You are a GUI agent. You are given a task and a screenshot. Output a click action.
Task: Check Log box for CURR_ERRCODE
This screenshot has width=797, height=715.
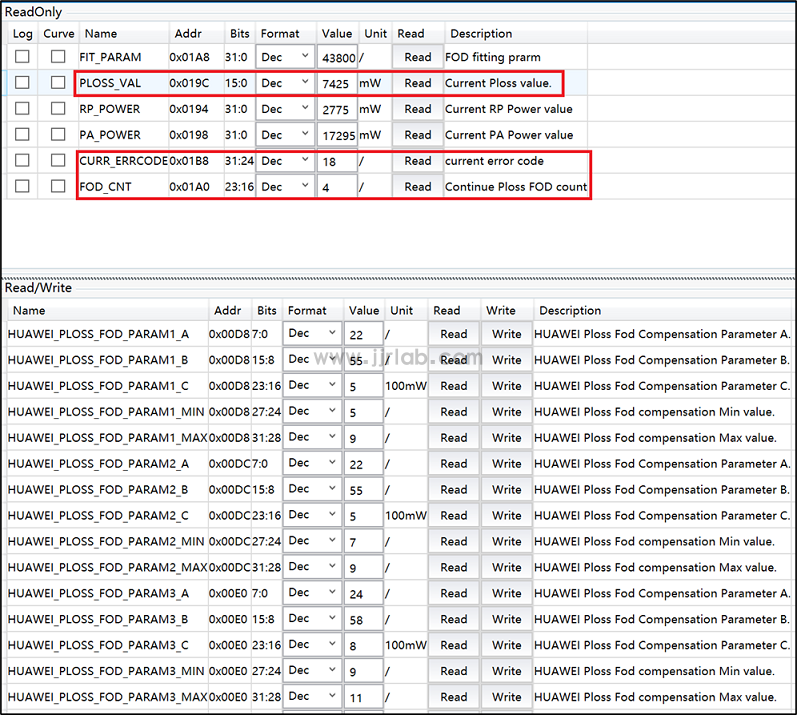[22, 160]
